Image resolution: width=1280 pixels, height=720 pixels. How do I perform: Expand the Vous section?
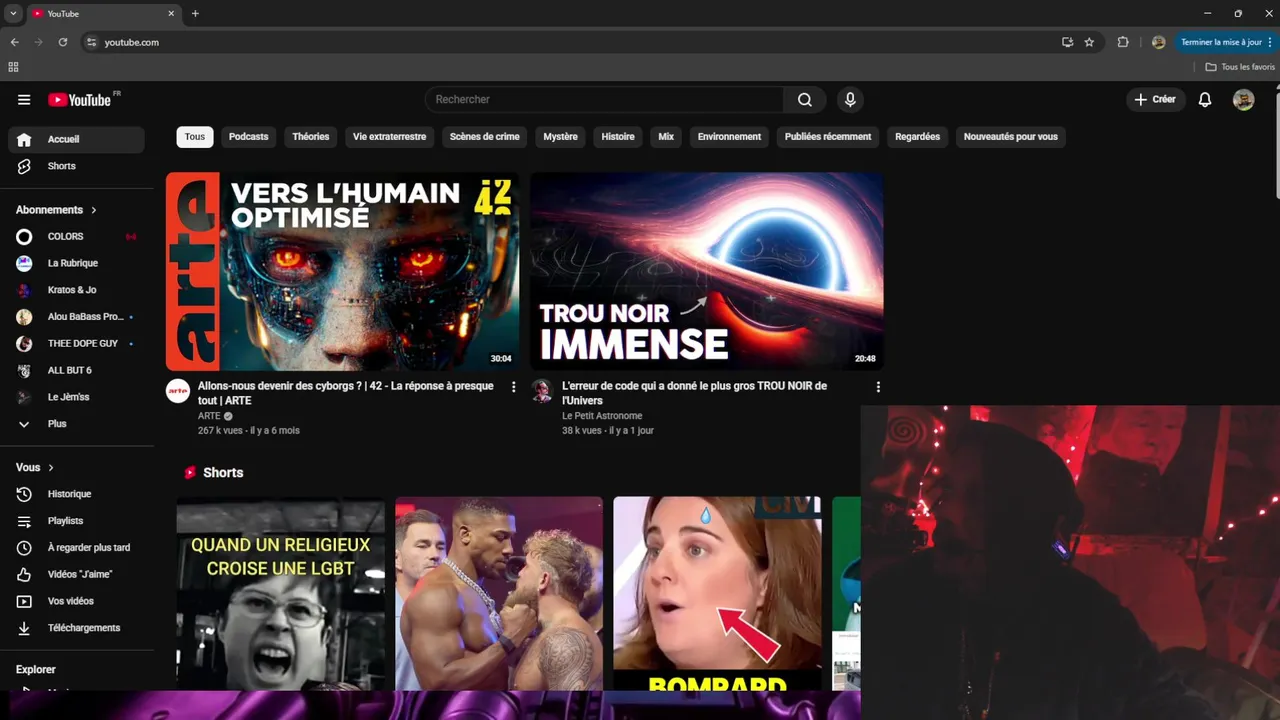[35, 468]
